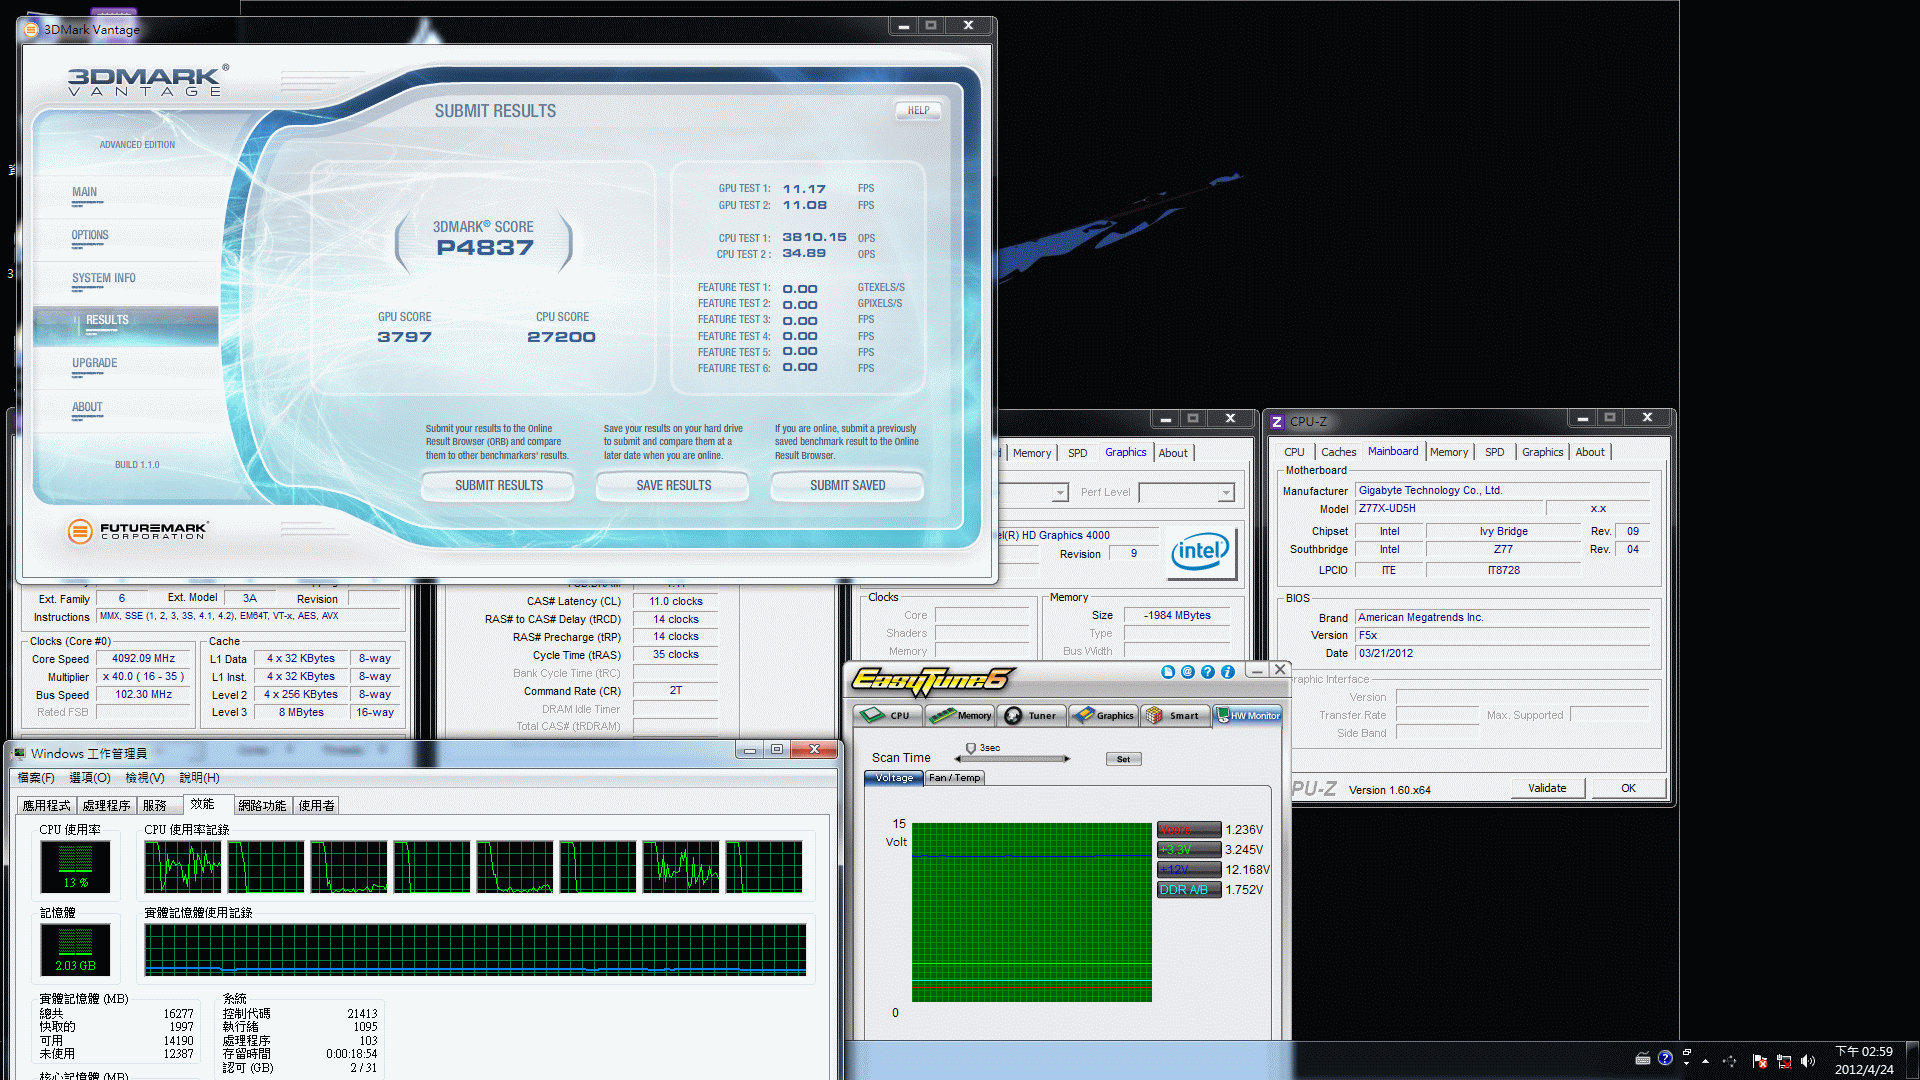
Task: Click the Set button for Scan Time
Action: point(1123,759)
